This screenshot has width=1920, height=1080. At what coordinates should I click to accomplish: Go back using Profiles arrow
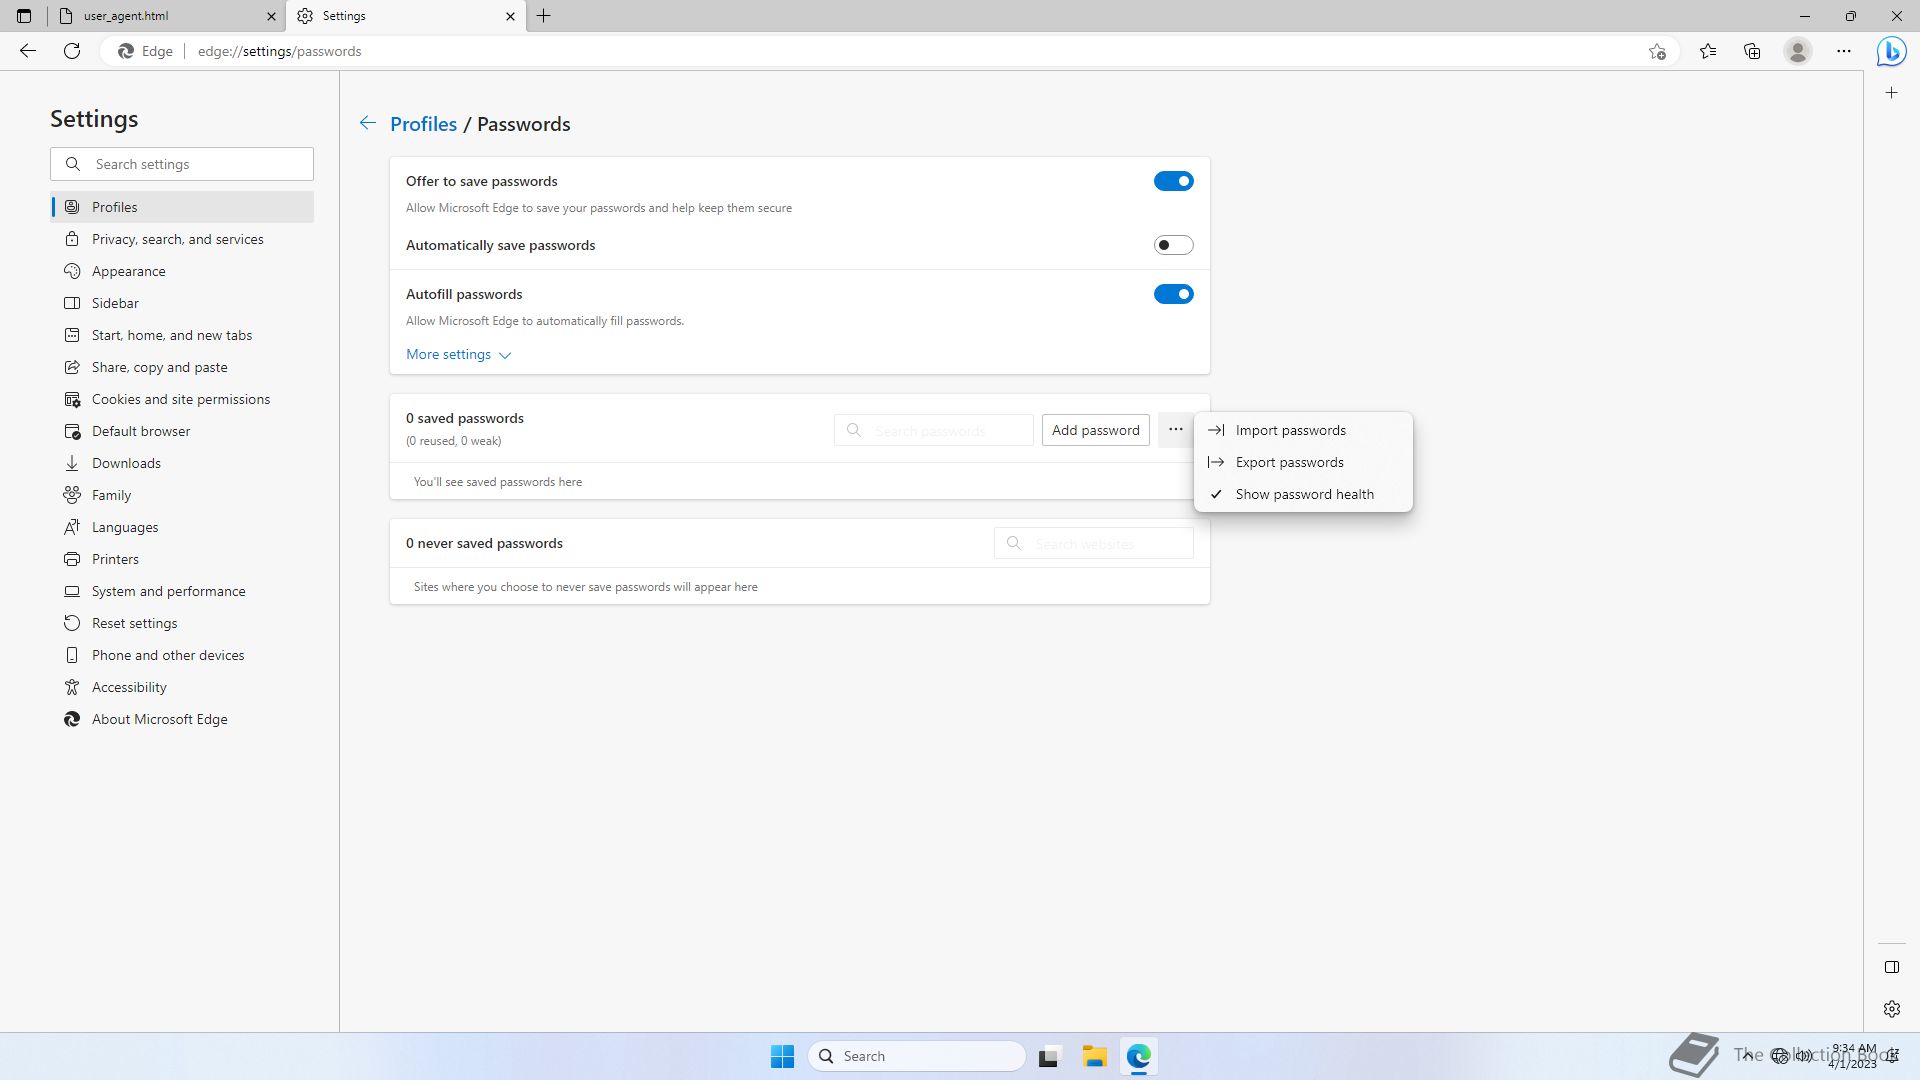[x=368, y=123]
